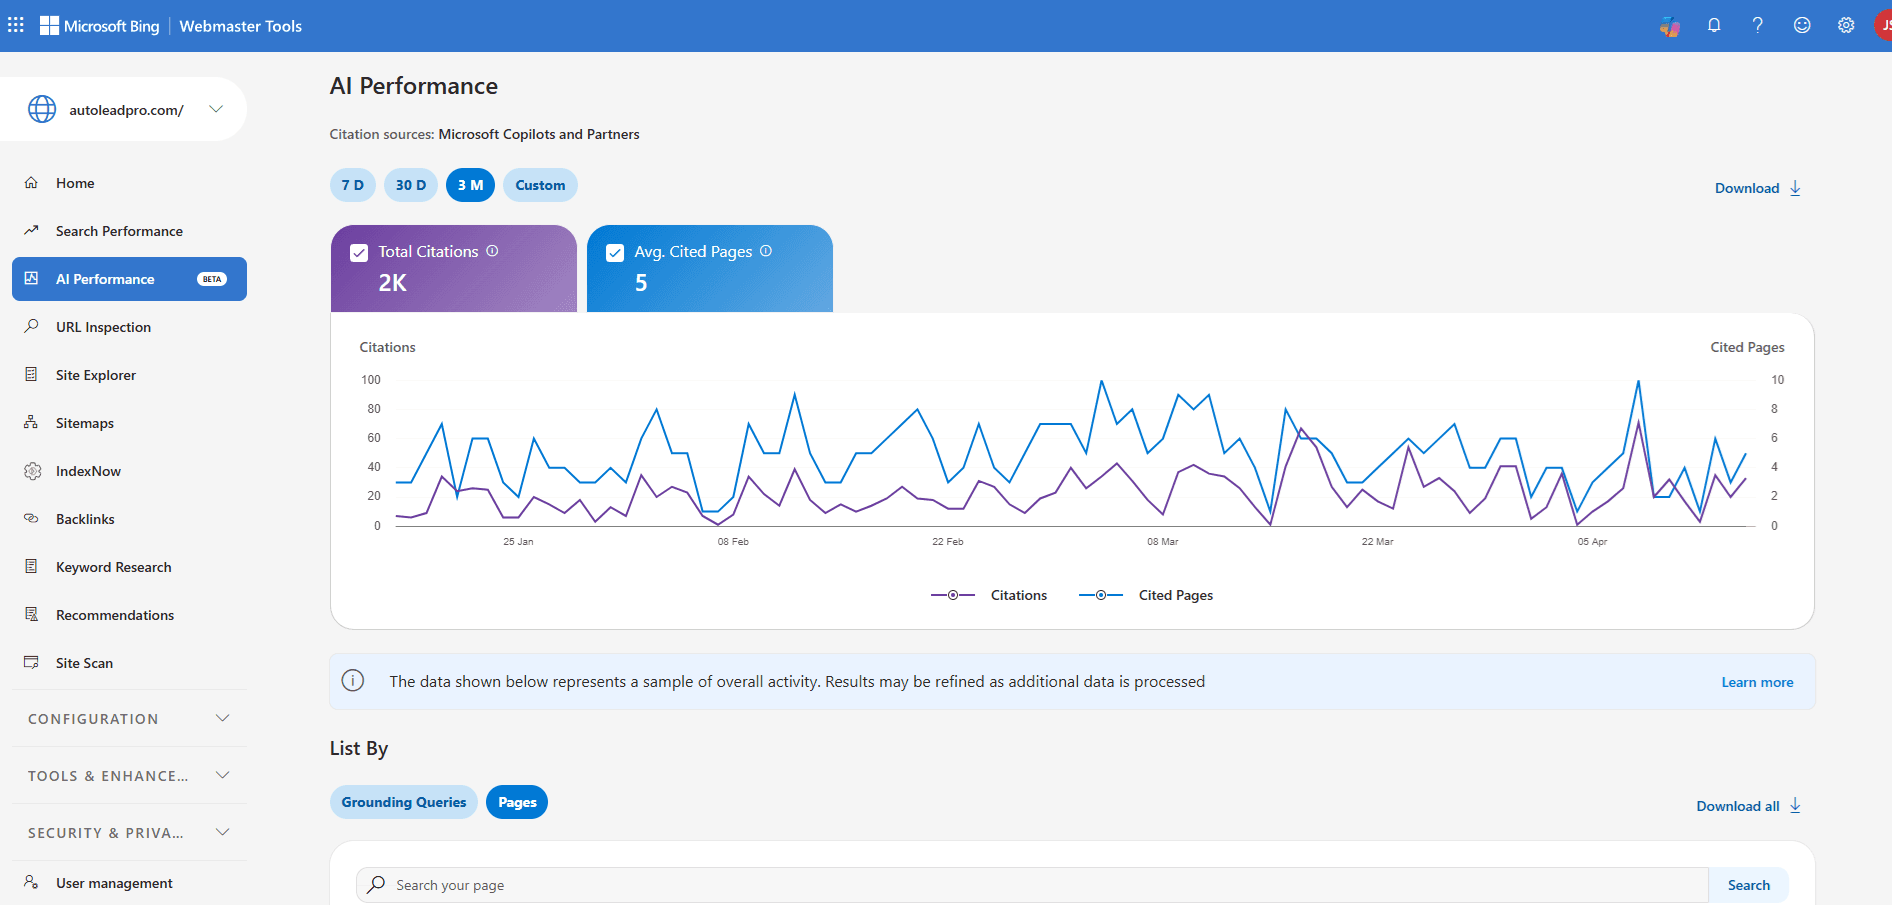Screen dimensions: 1892x905
Task: Switch to the Grounding Queries list
Action: tap(403, 801)
